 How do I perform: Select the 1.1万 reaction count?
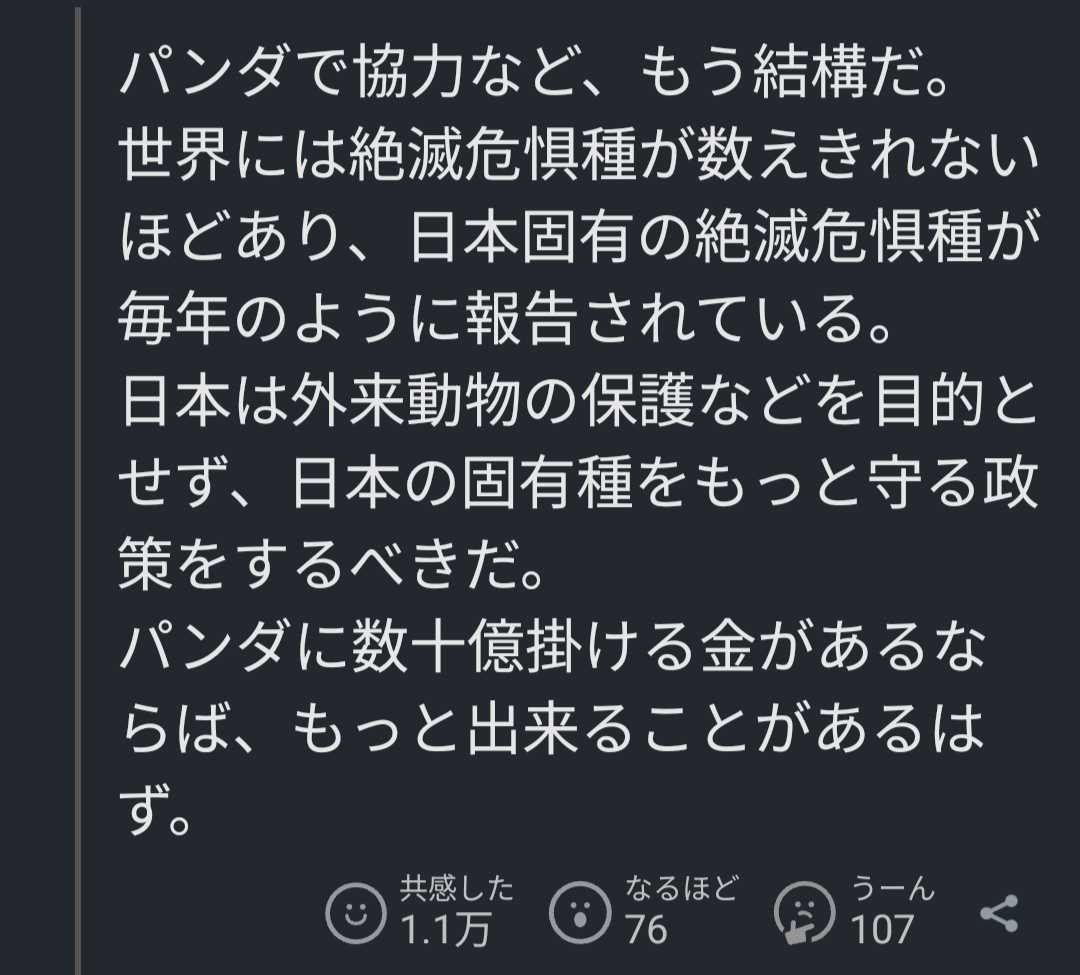[x=446, y=931]
